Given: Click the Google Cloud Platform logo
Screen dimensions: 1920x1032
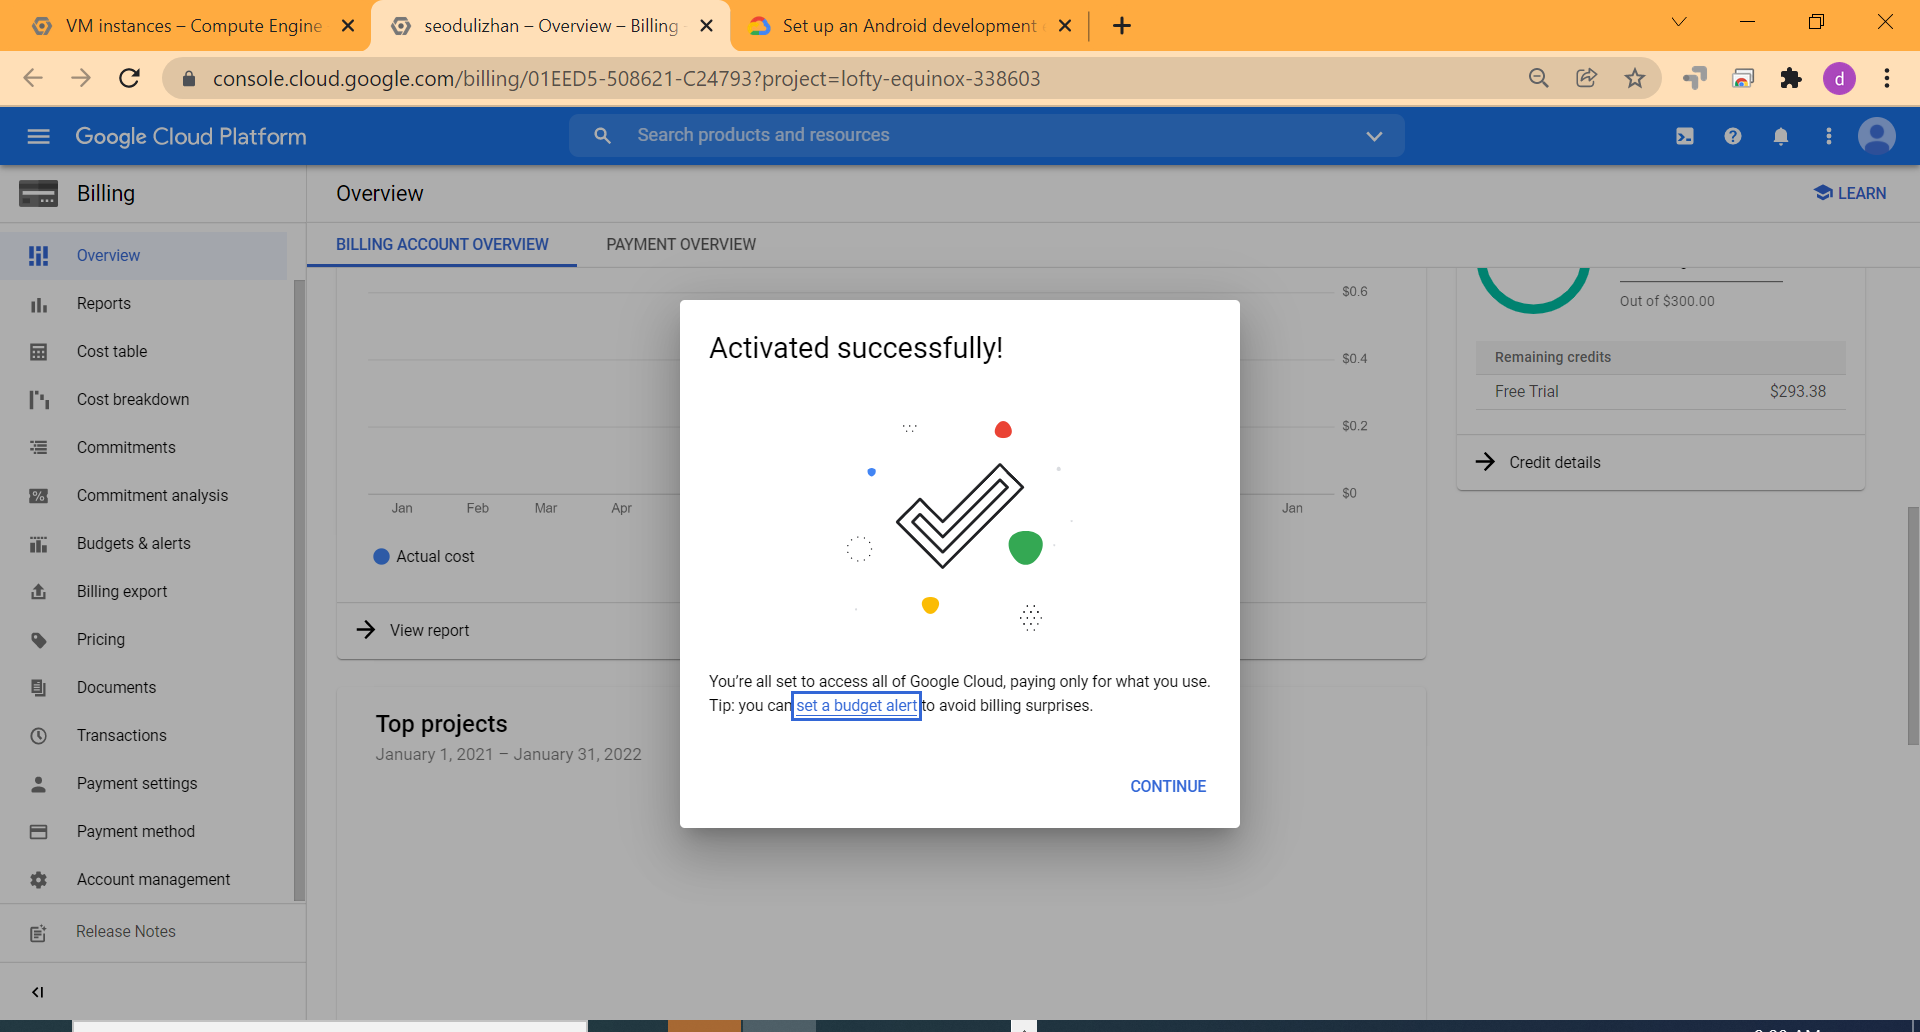Looking at the screenshot, I should click(191, 136).
